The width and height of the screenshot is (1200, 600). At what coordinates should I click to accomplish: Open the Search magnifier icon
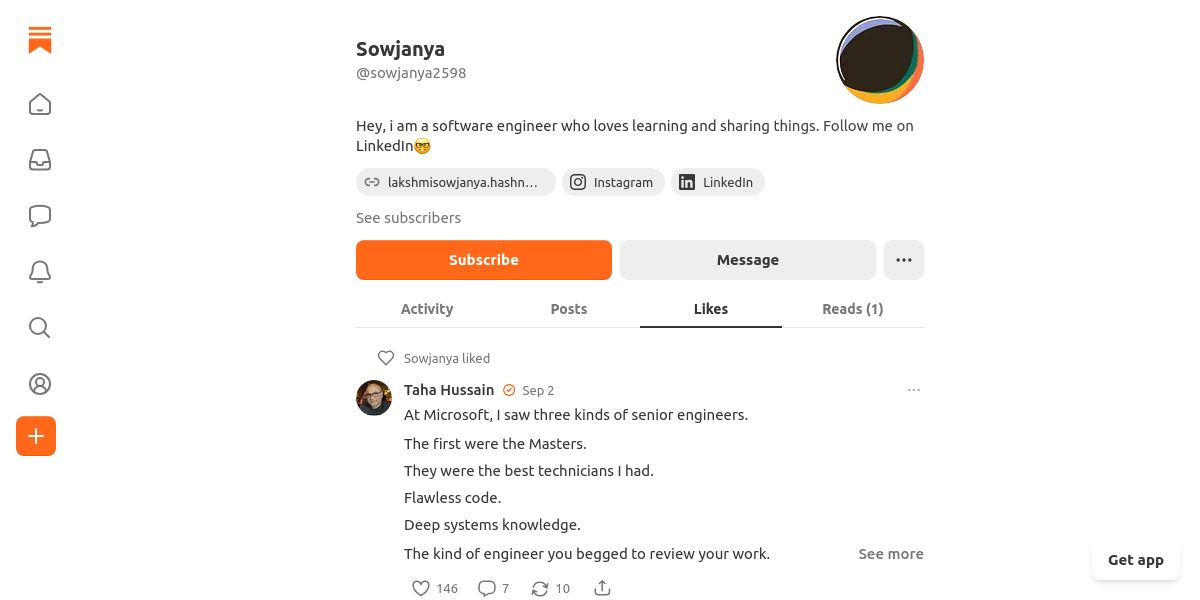click(x=40, y=328)
